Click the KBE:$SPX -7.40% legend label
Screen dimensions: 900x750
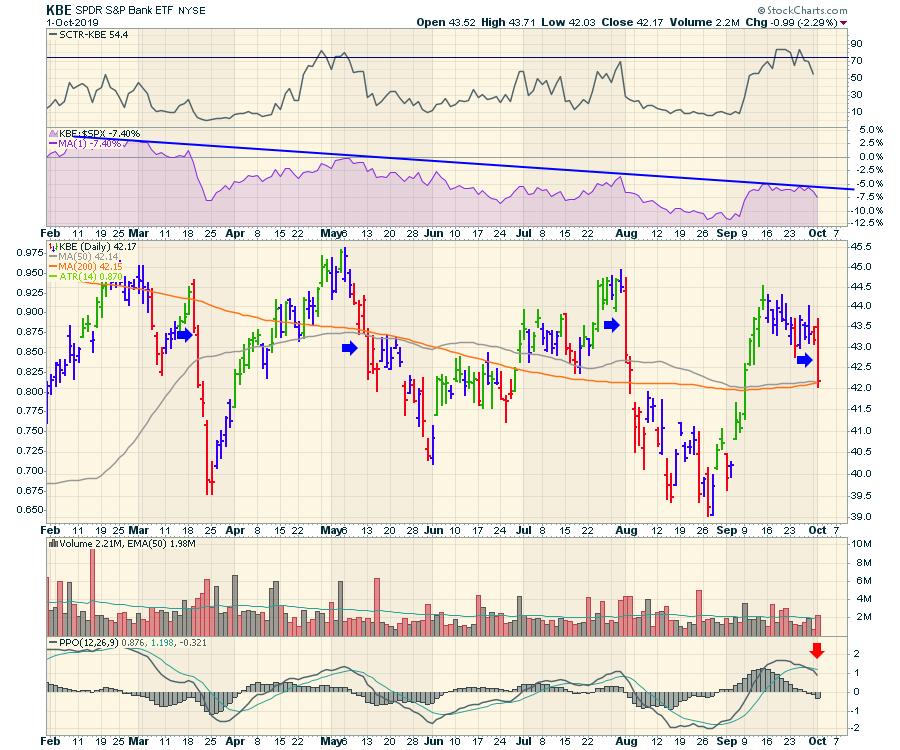[x=99, y=134]
